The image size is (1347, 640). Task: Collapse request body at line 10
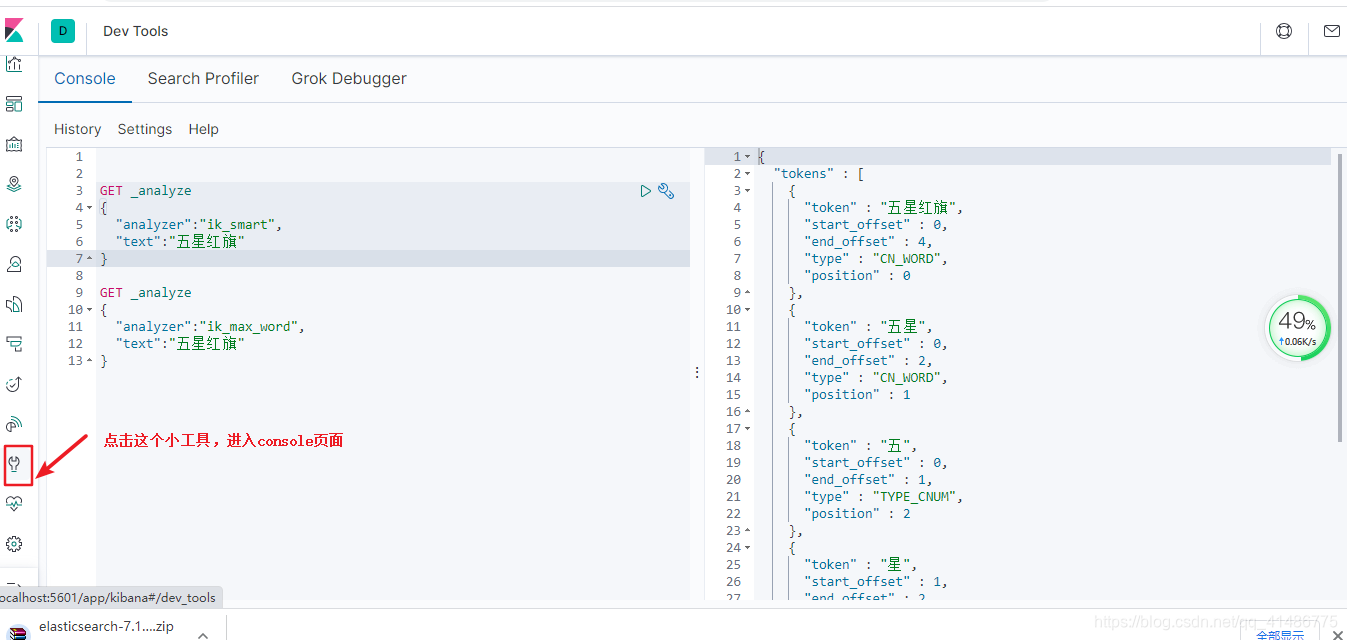click(x=90, y=310)
